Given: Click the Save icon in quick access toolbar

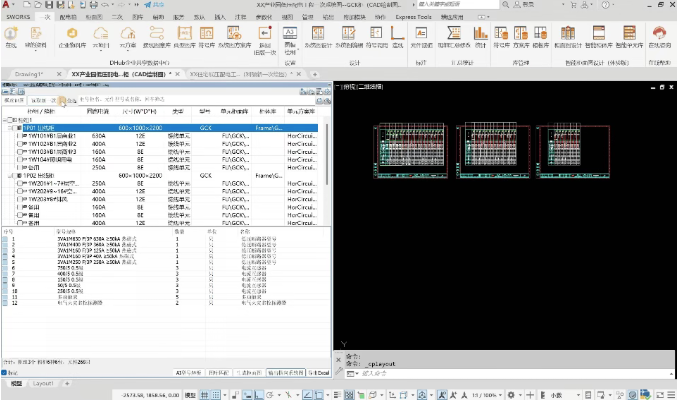Looking at the screenshot, I should 49,5.
